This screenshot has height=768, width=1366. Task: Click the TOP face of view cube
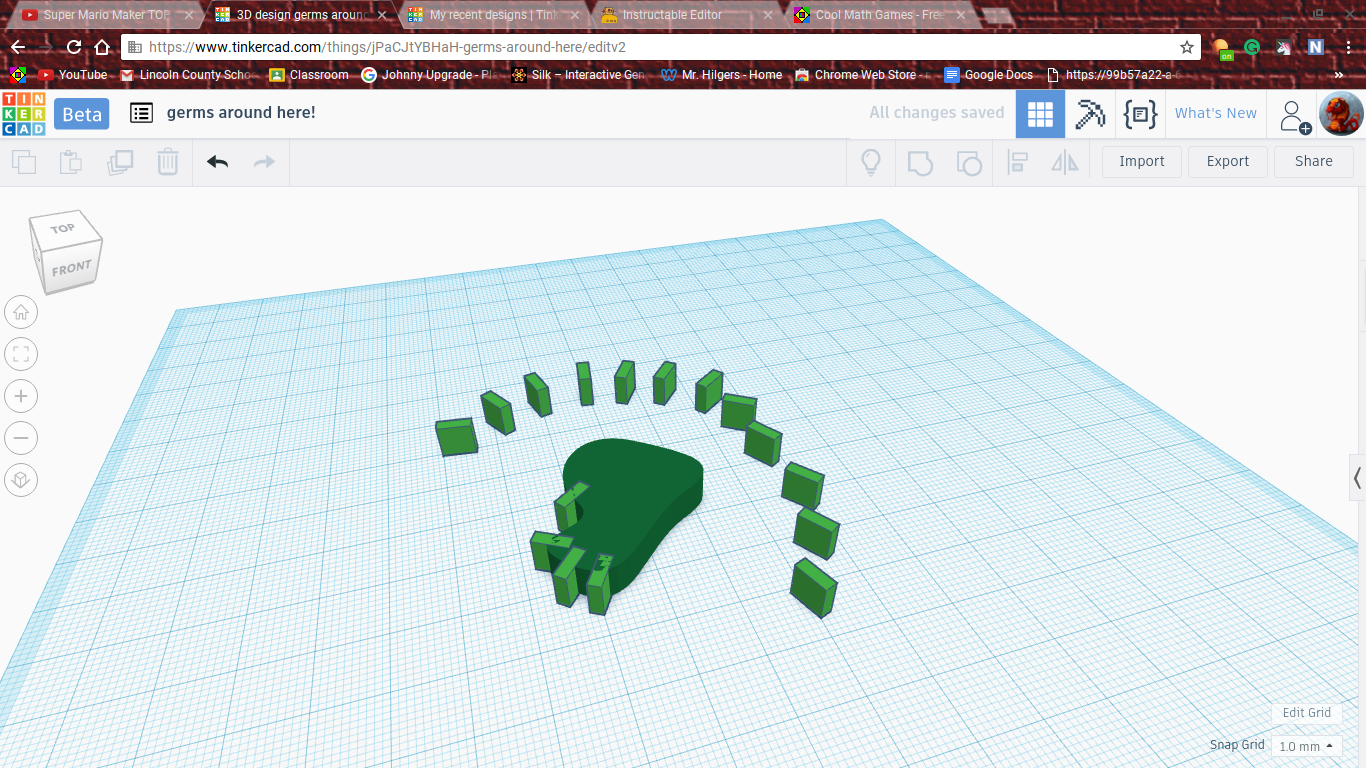[x=63, y=229]
